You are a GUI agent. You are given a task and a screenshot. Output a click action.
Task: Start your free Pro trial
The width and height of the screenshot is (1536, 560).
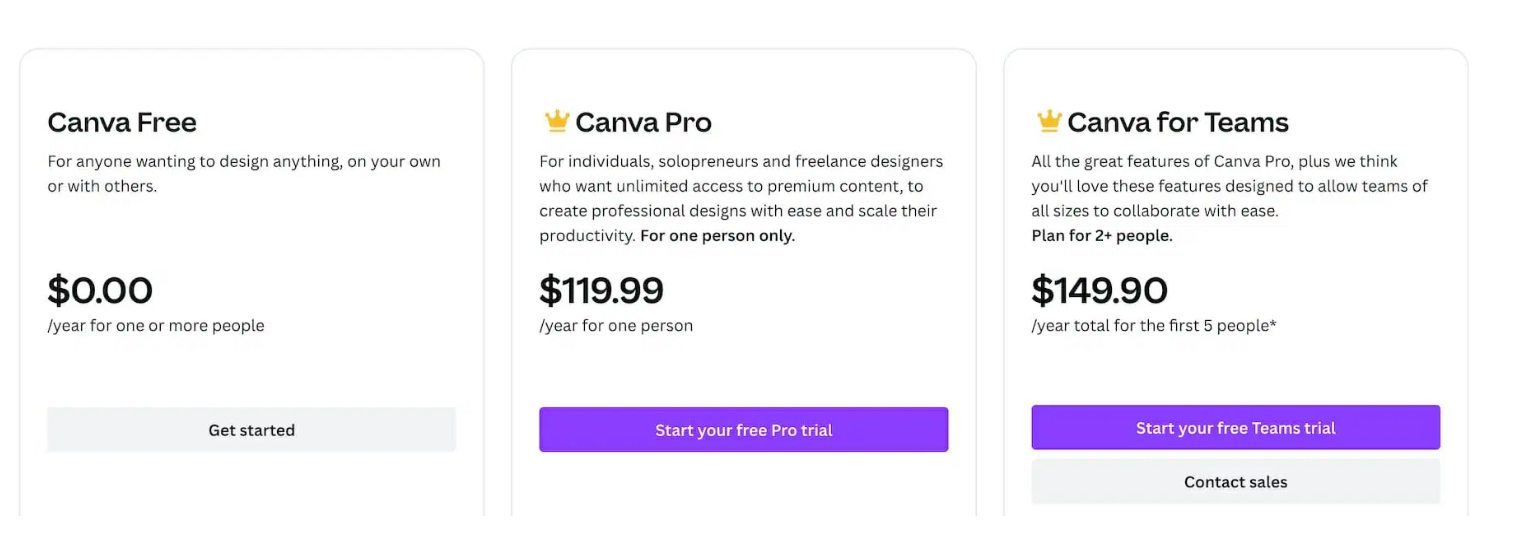click(743, 430)
